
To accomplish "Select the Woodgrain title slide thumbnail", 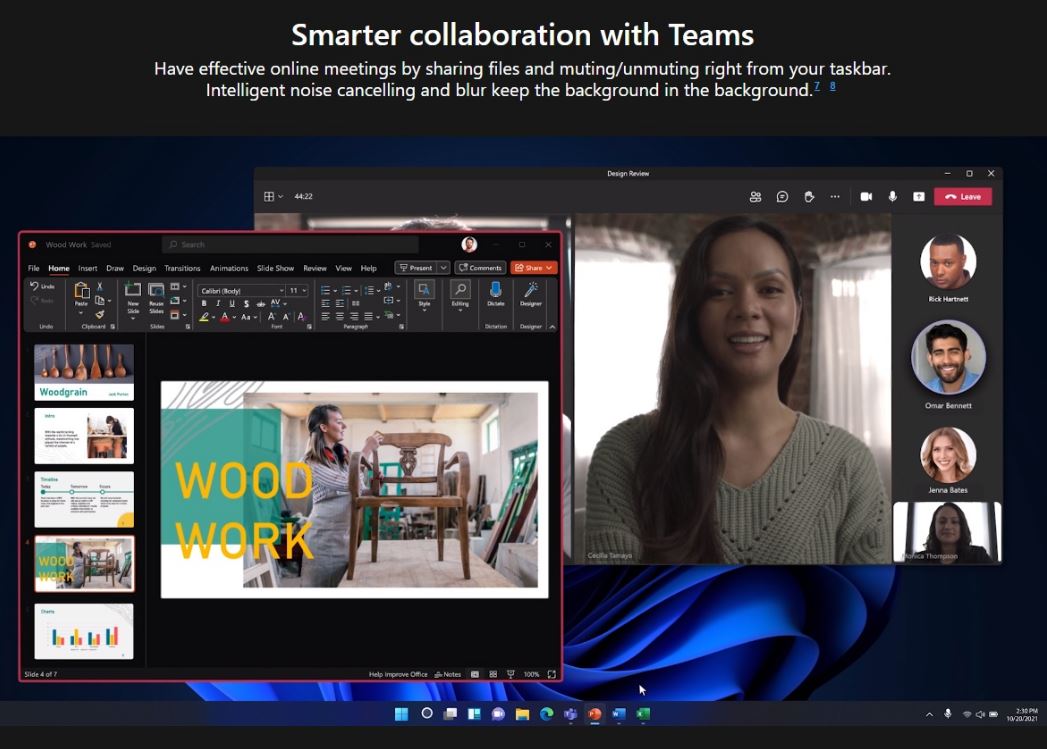I will tap(84, 372).
